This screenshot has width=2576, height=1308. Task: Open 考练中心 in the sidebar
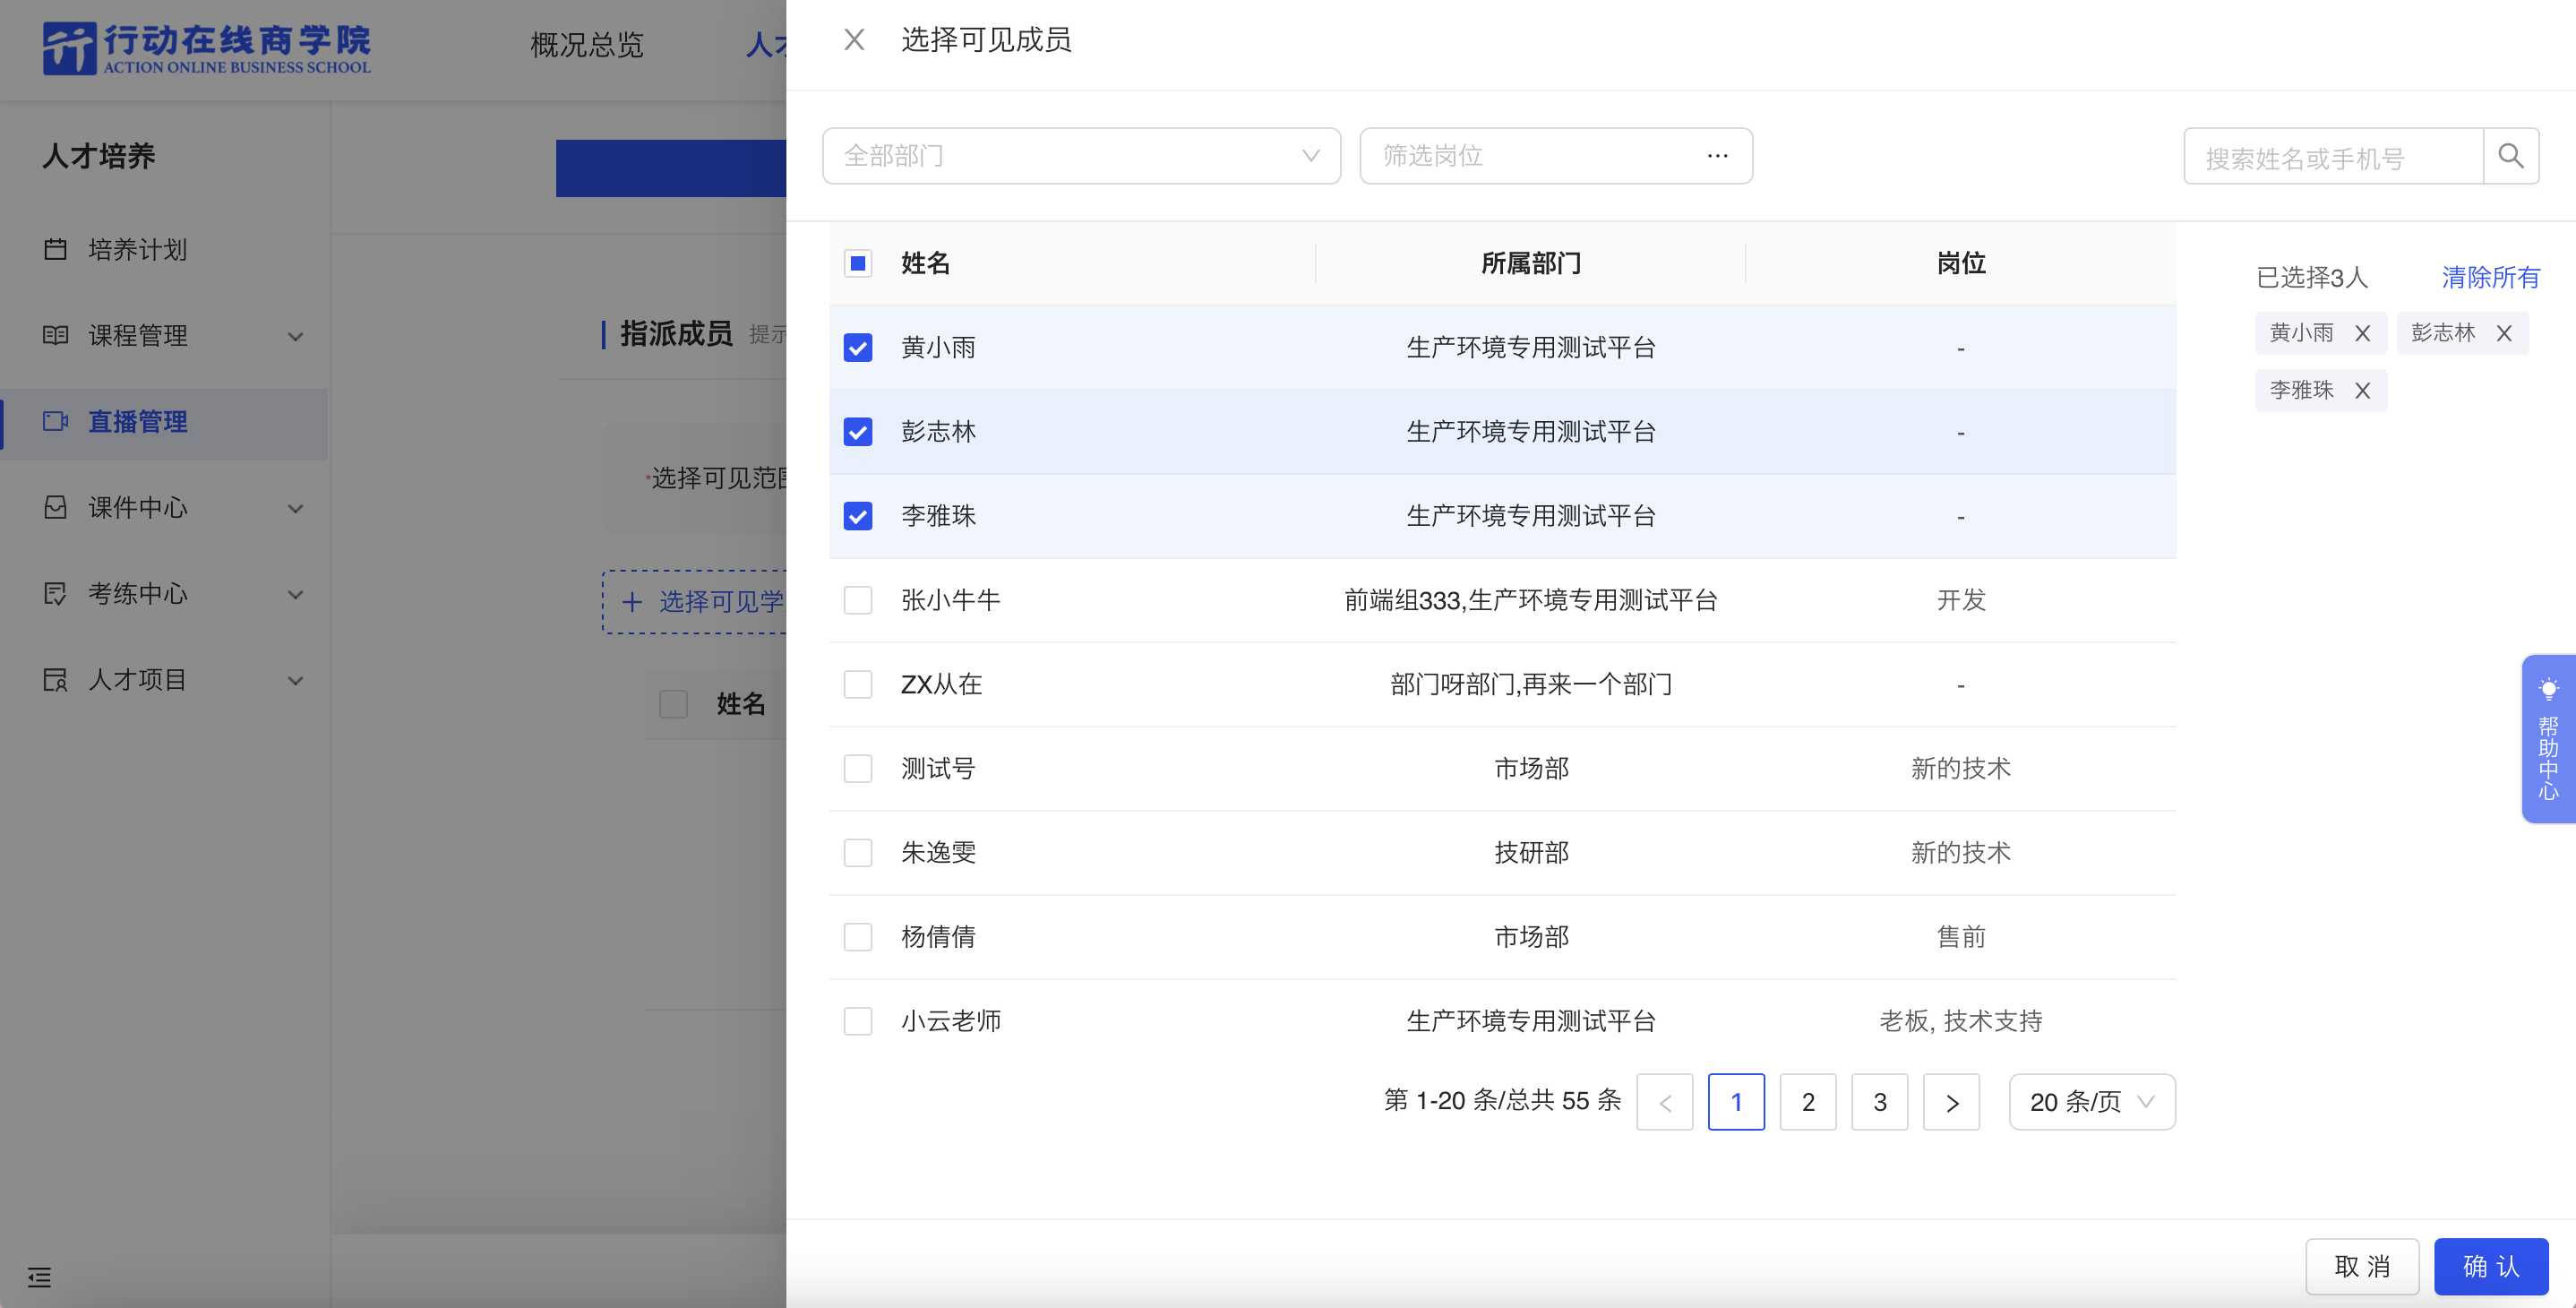click(165, 593)
